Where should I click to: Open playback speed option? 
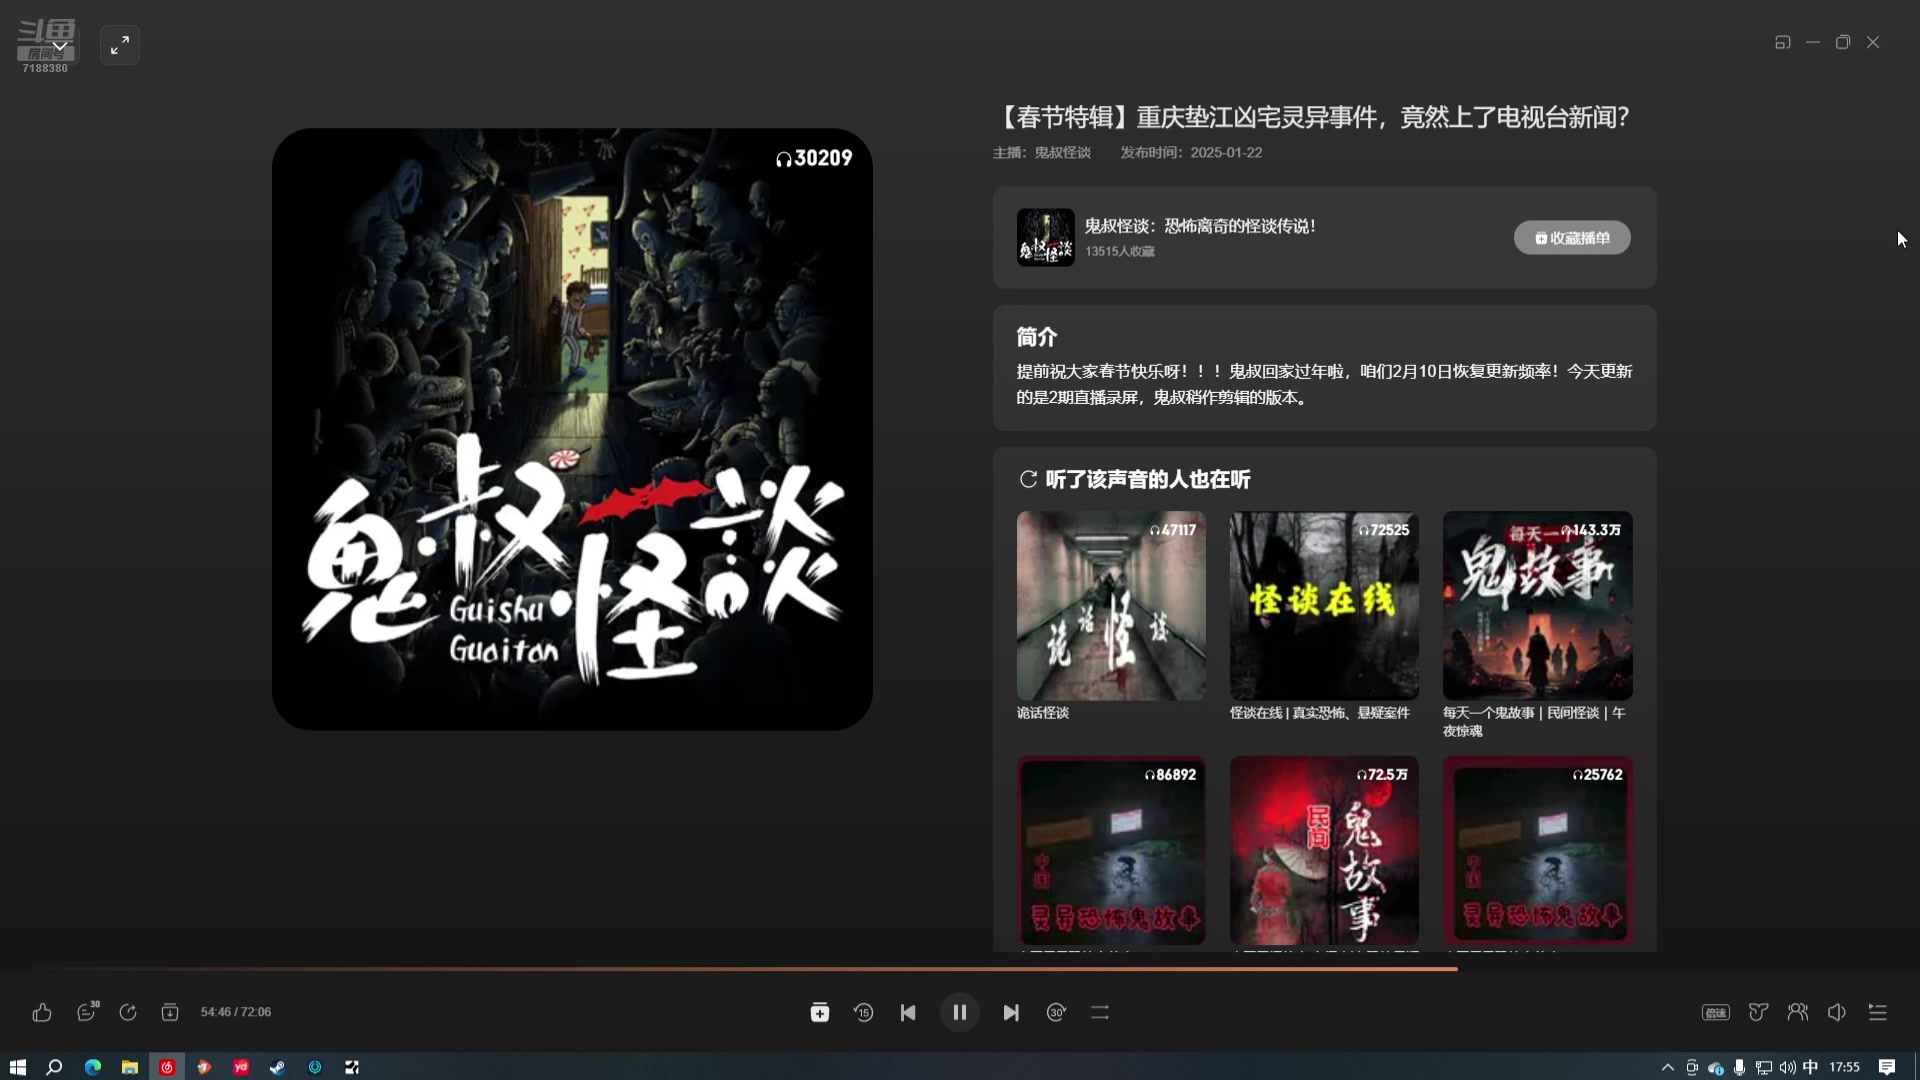(1716, 1012)
